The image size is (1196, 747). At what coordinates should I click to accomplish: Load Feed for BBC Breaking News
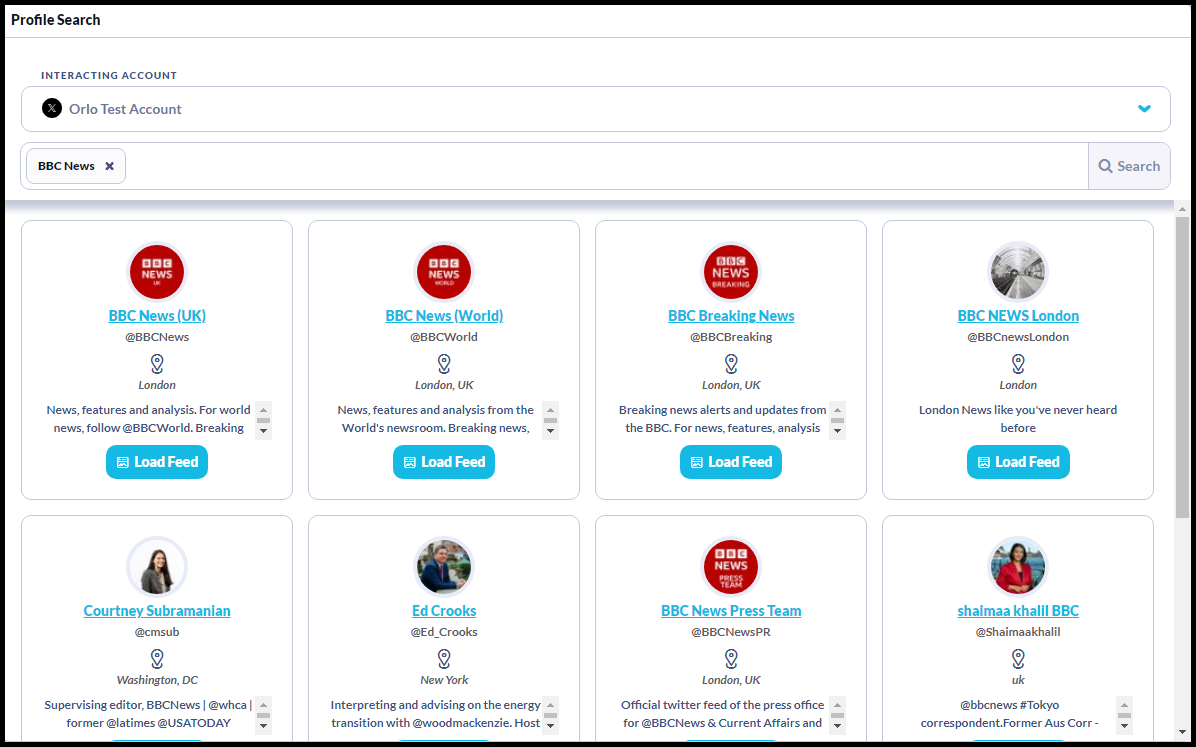pos(731,462)
